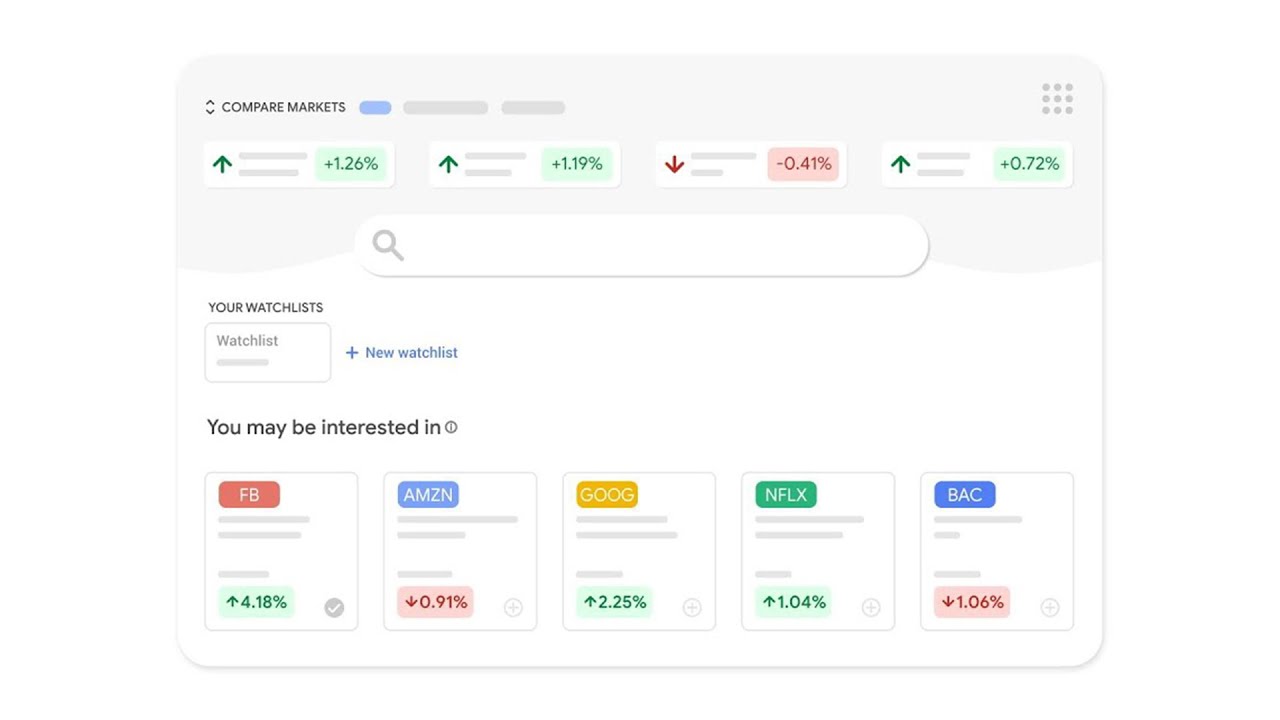1280x720 pixels.
Task: Click the green up arrow beside +0.72%
Action: click(900, 164)
